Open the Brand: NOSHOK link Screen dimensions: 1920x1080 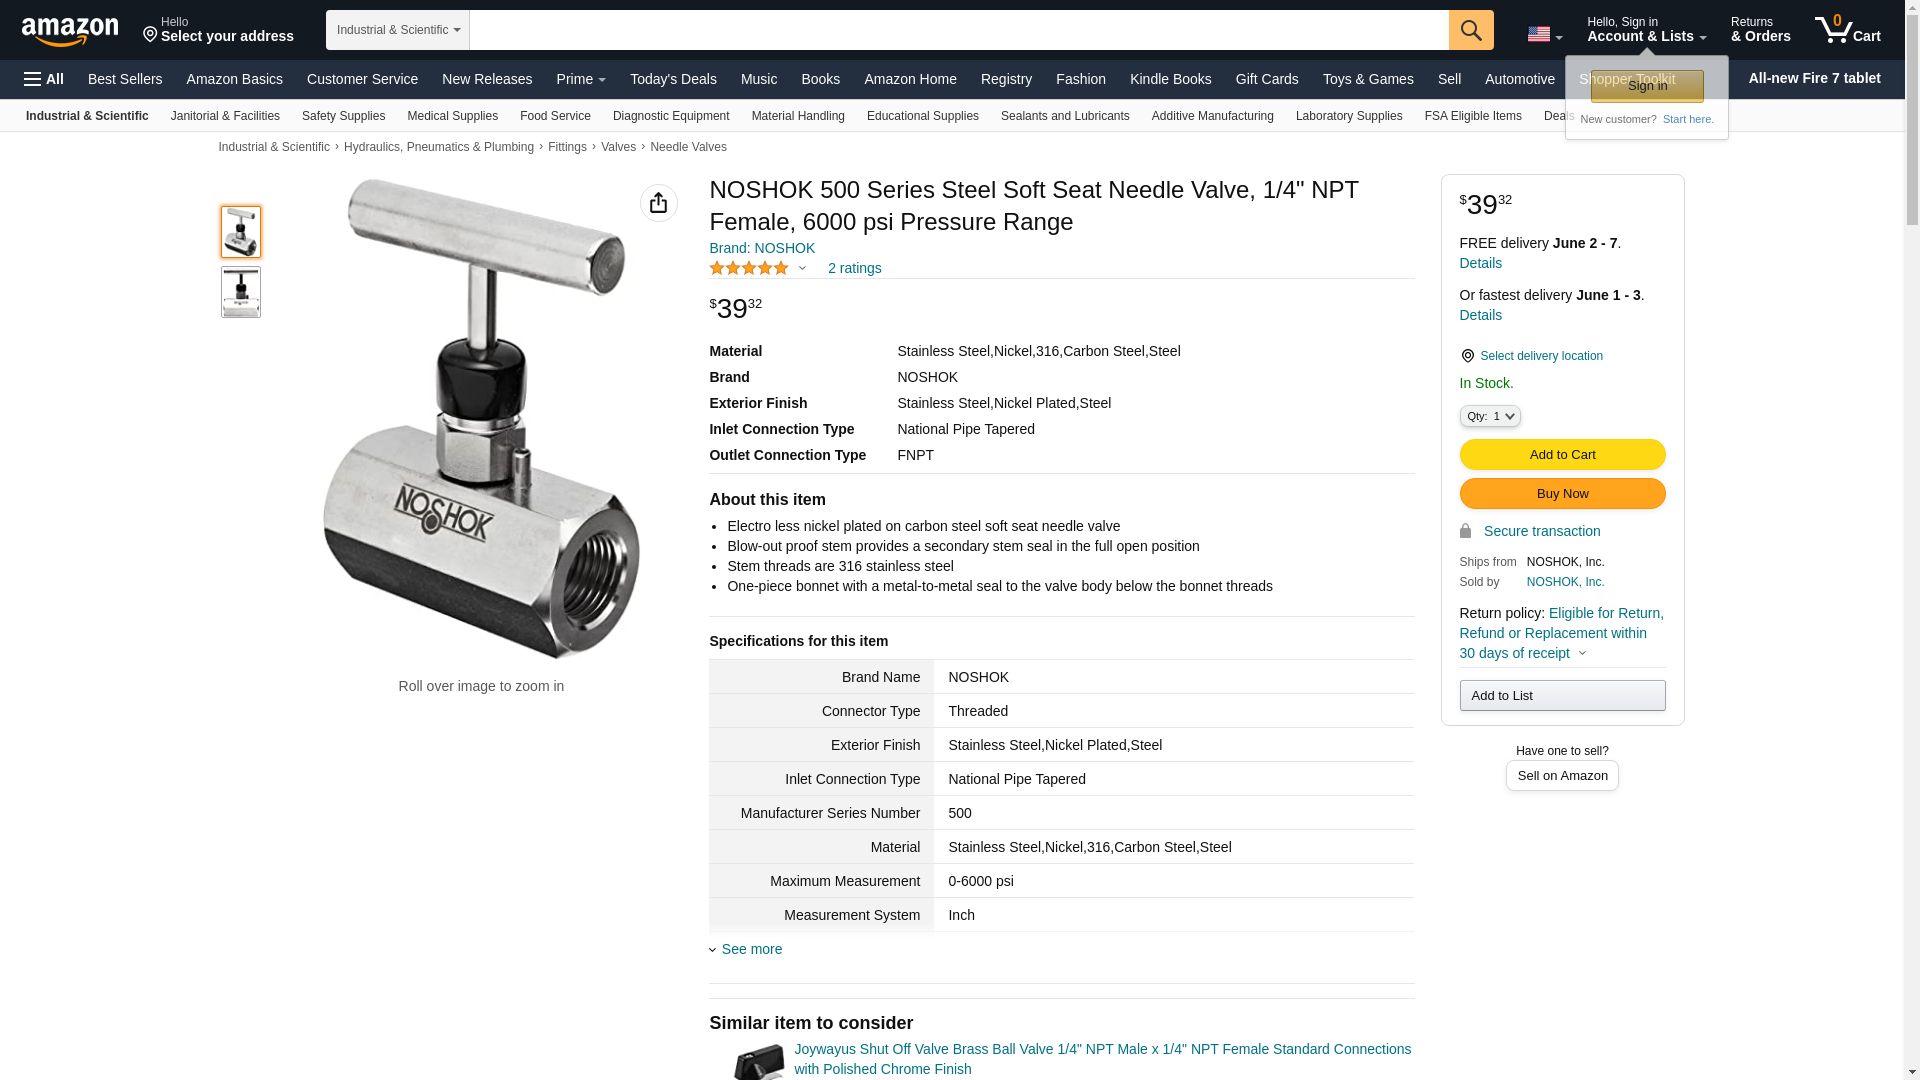(x=762, y=248)
